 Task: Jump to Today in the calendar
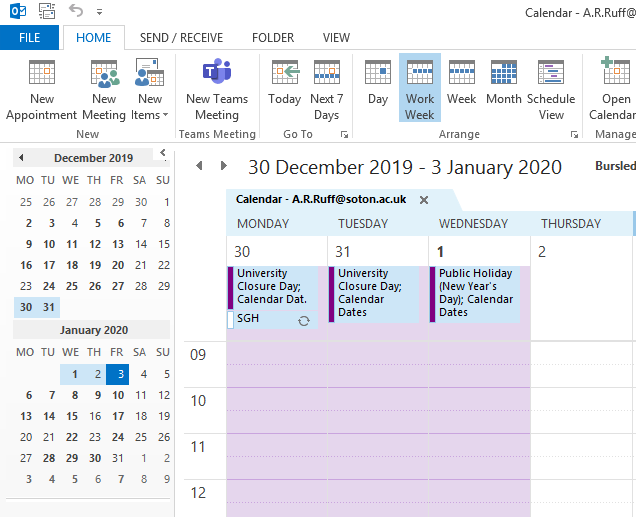pos(285,76)
